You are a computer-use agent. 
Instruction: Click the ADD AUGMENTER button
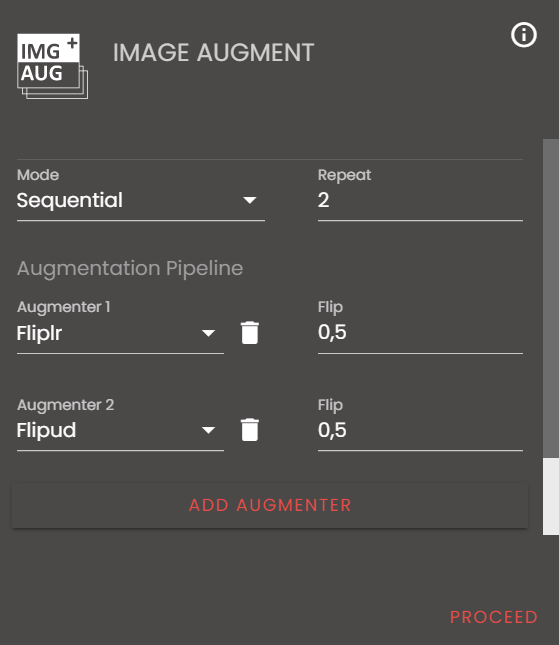(x=270, y=506)
